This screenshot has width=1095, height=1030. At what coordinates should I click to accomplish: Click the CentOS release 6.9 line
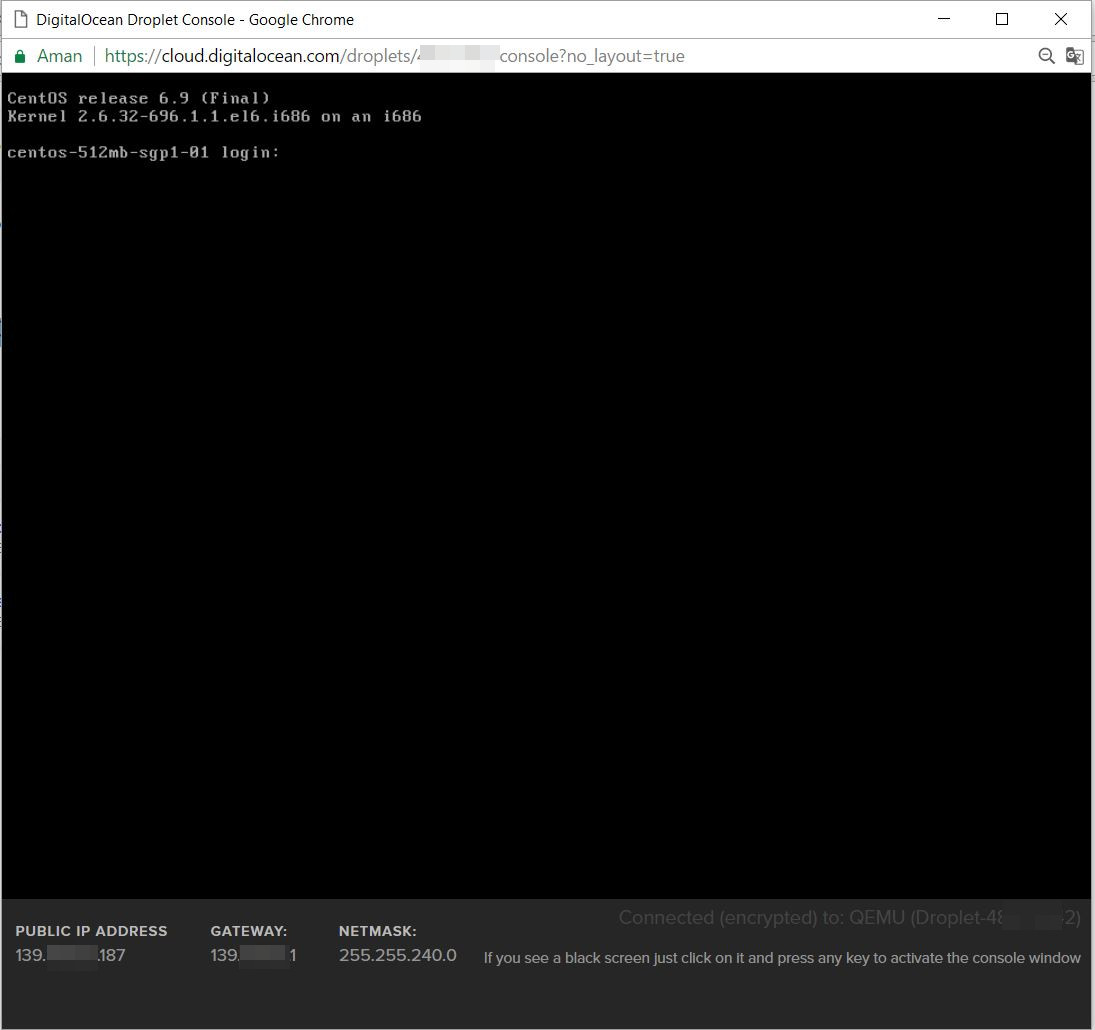point(138,98)
